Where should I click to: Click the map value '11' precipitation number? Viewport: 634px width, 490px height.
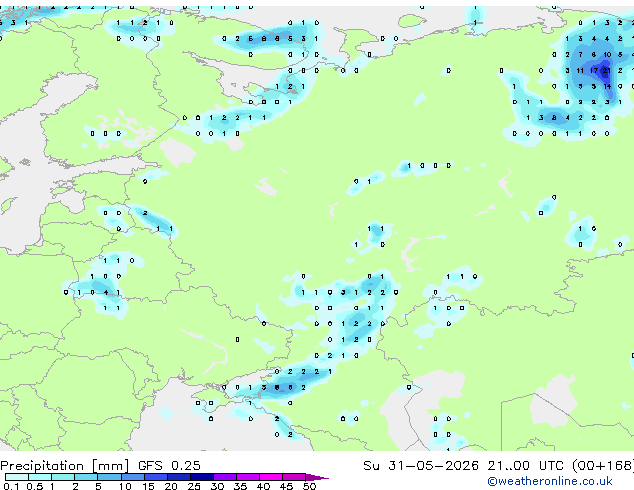click(580, 70)
